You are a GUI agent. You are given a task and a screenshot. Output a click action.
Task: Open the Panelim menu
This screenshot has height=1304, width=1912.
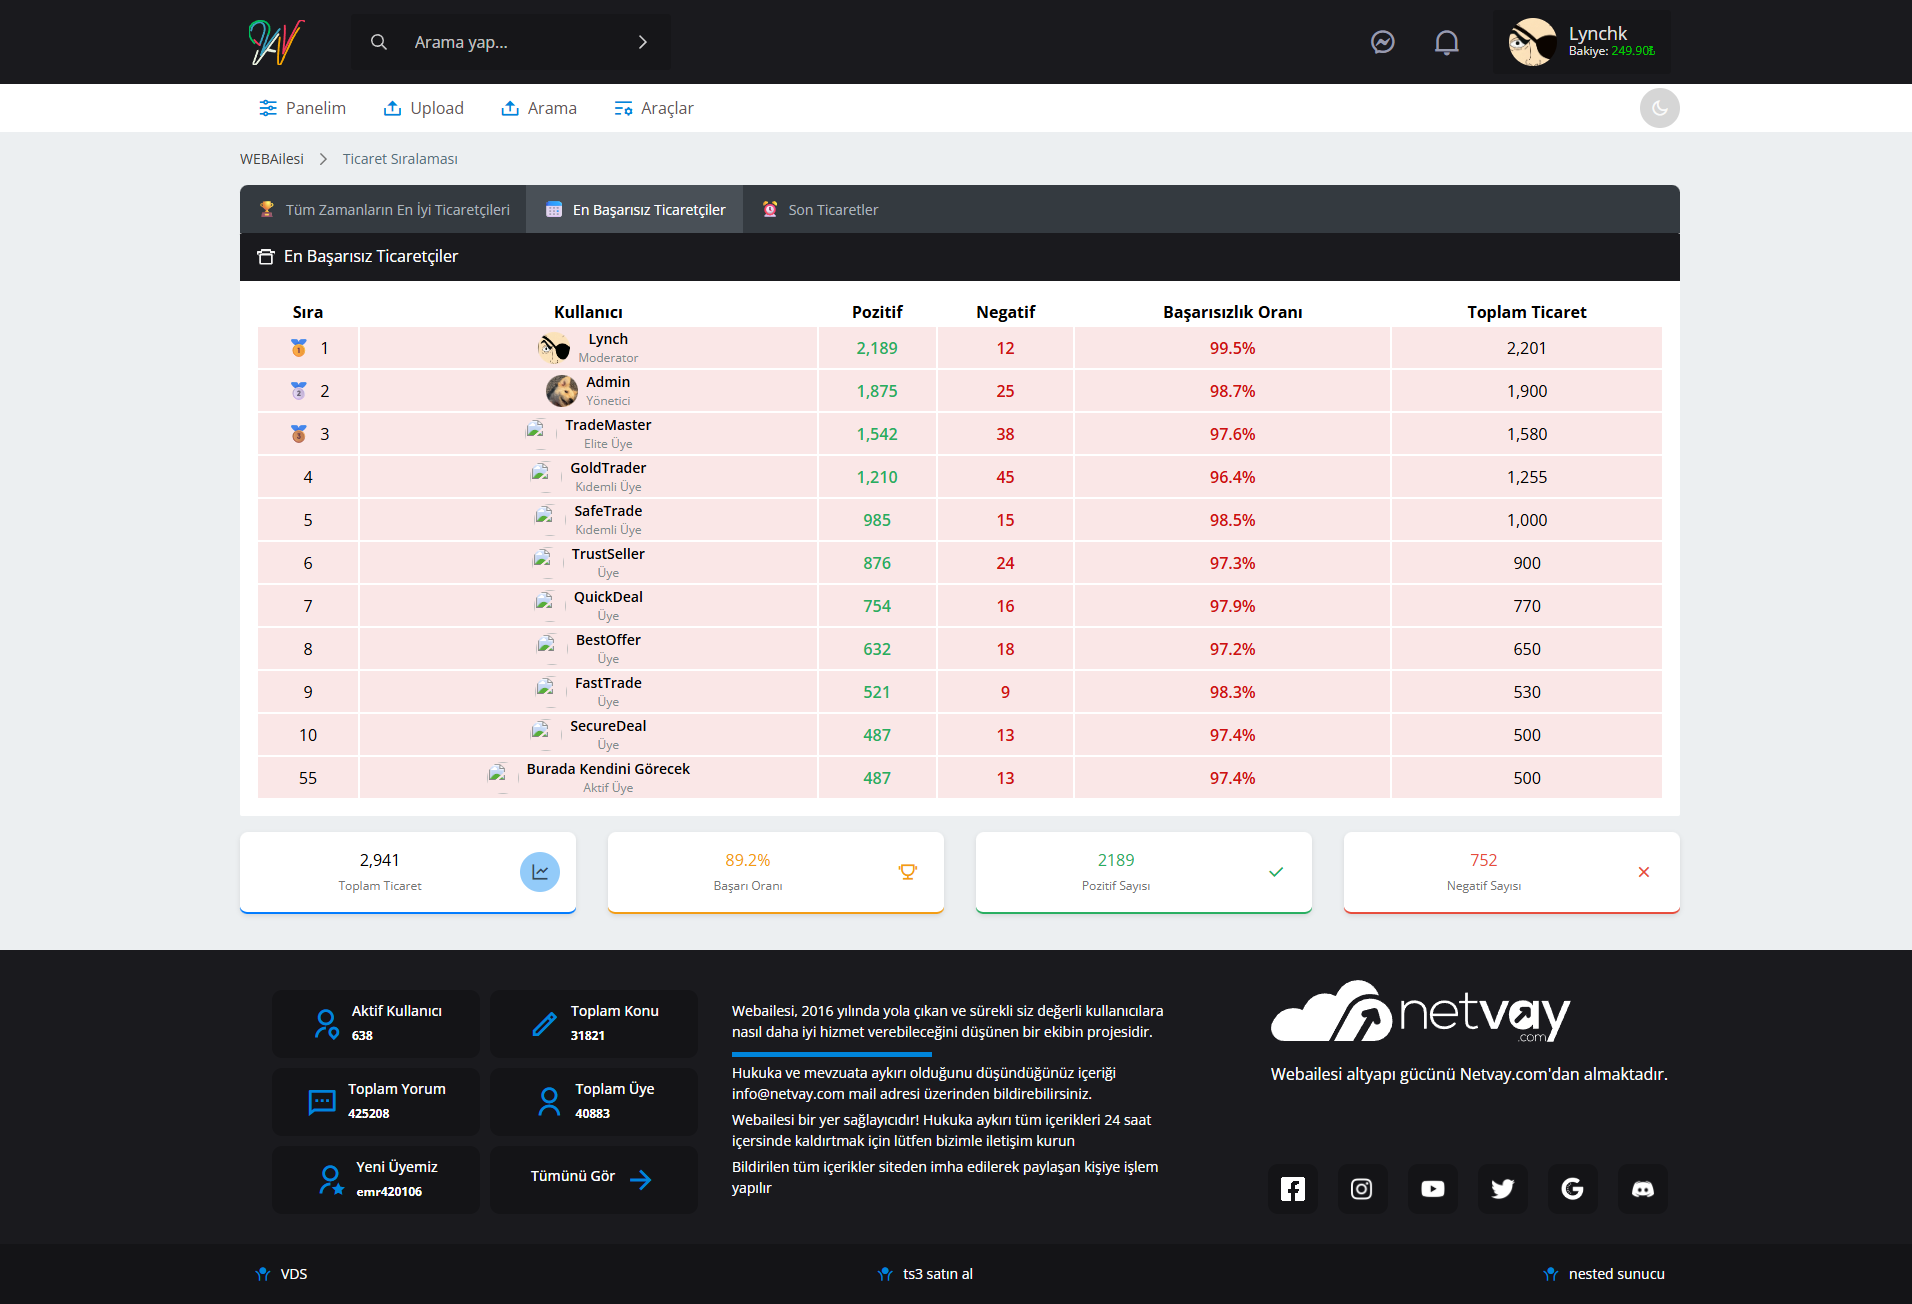pos(302,108)
